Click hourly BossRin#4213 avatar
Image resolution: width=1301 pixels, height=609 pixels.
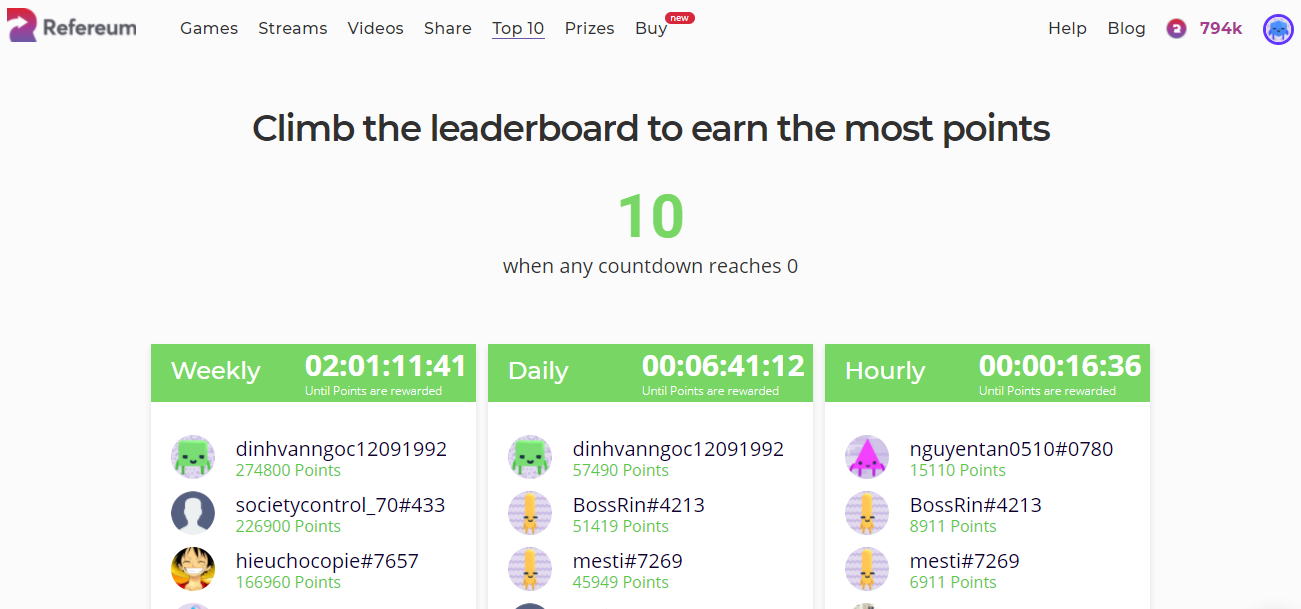point(867,513)
